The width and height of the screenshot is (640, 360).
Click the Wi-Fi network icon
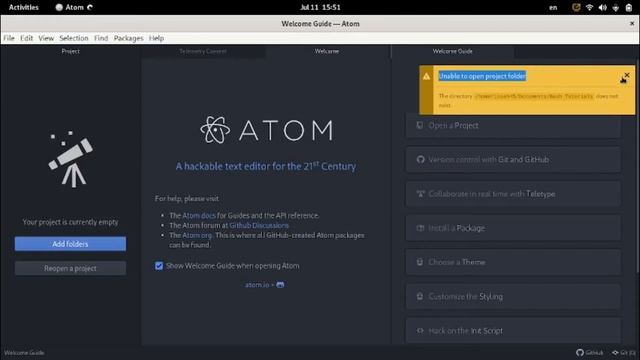point(589,7)
